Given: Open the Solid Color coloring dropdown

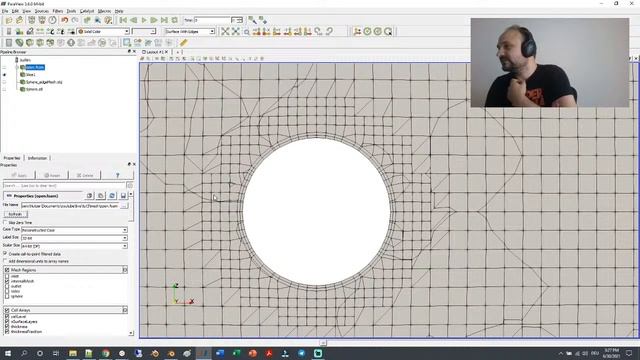Looking at the screenshot, I should click(103, 31).
